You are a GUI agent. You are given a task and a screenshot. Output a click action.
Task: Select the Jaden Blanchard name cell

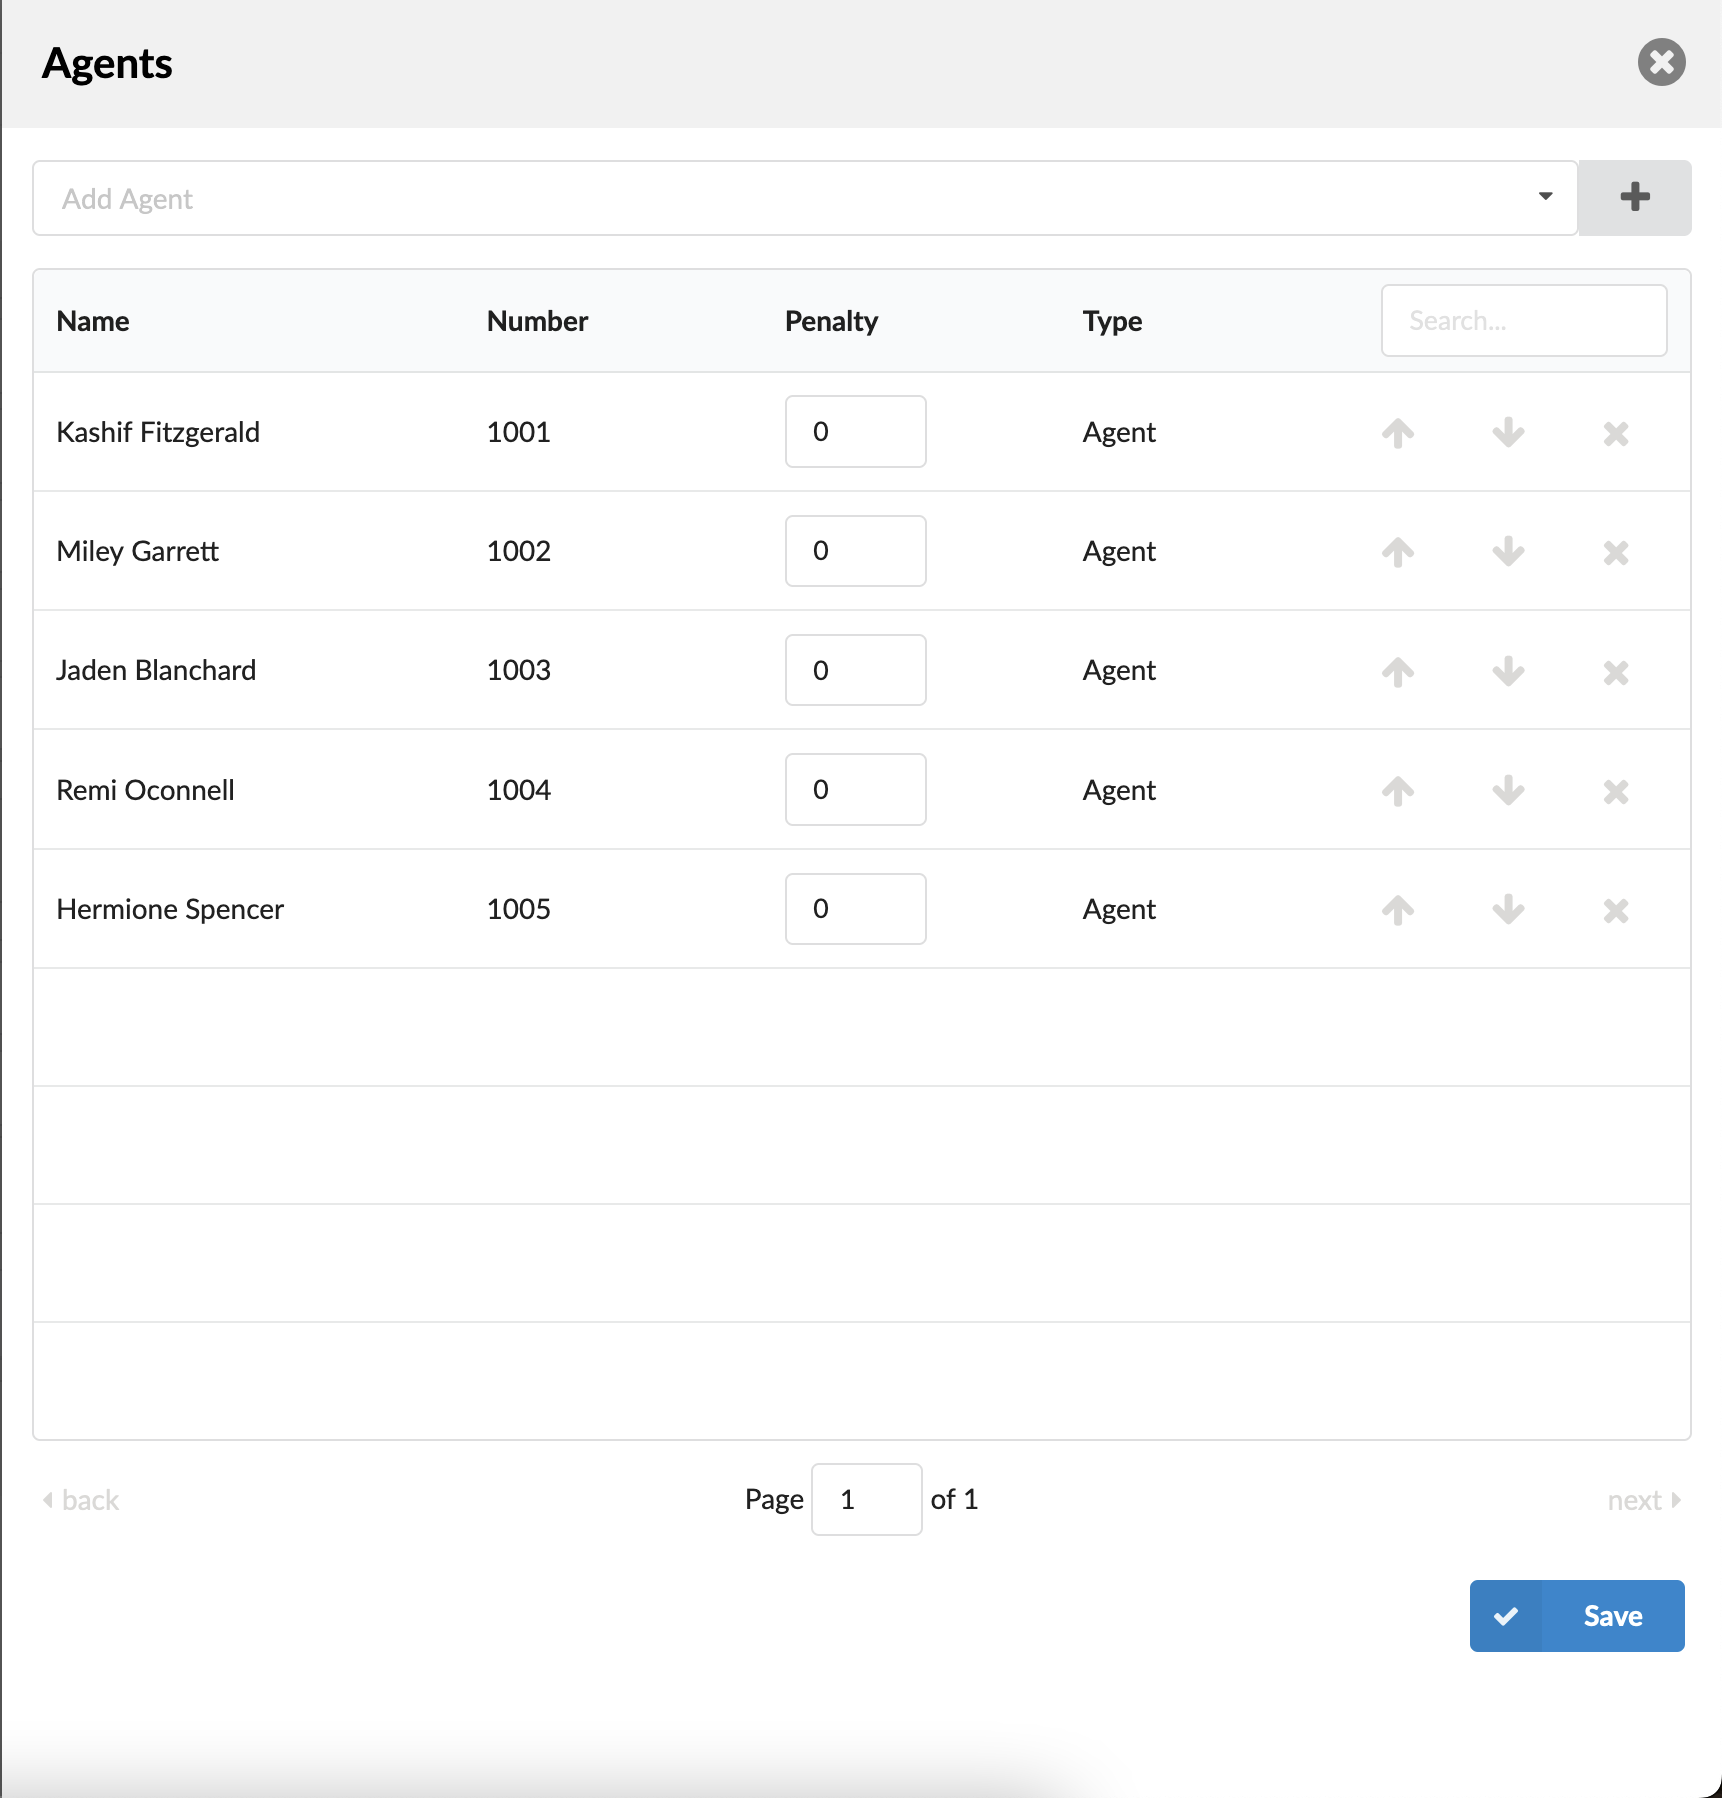[x=156, y=670]
